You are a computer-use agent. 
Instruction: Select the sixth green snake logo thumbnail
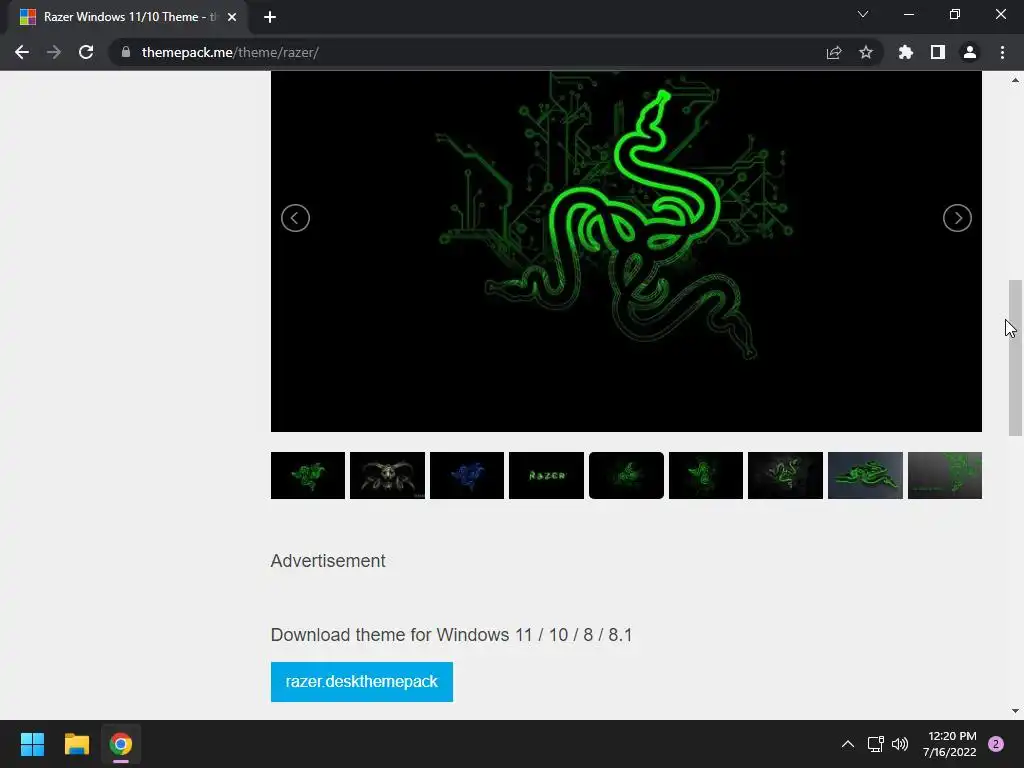coord(706,475)
